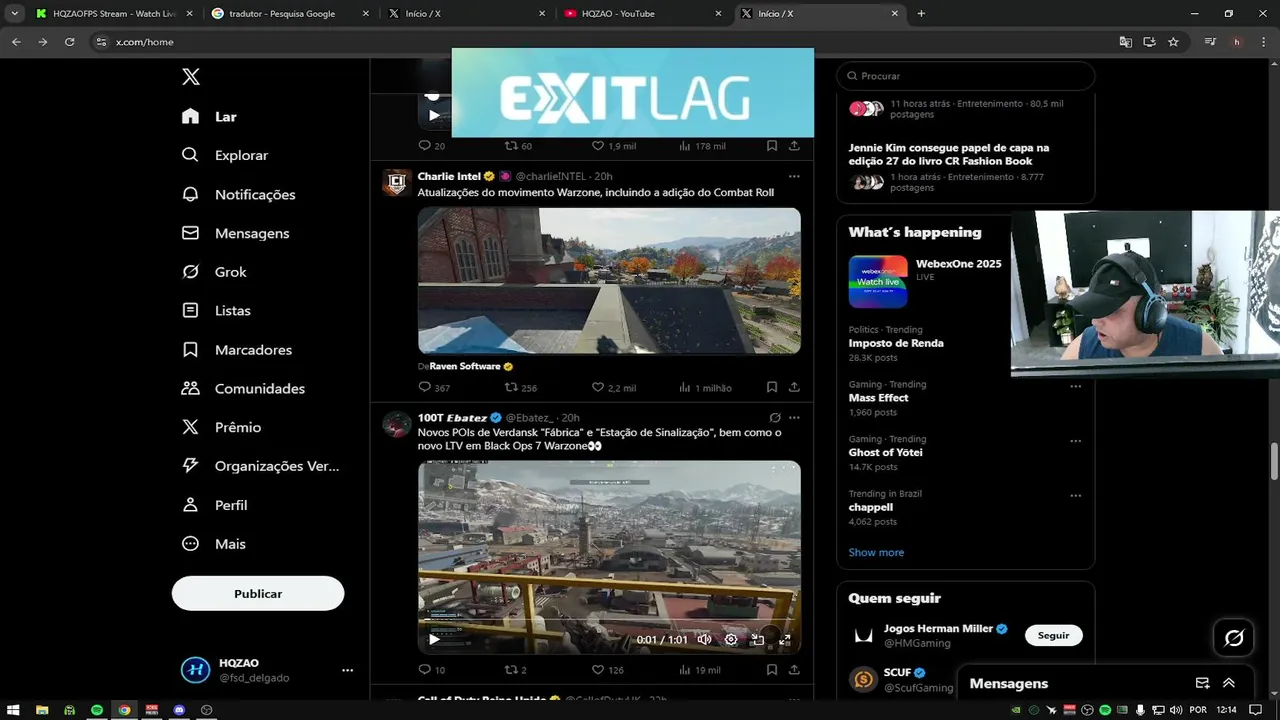
Task: Reload the page
Action: pos(69,42)
